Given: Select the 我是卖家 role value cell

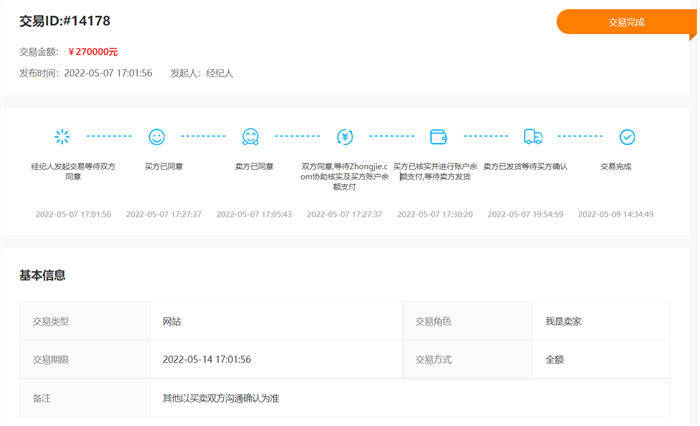Looking at the screenshot, I should click(x=562, y=321).
